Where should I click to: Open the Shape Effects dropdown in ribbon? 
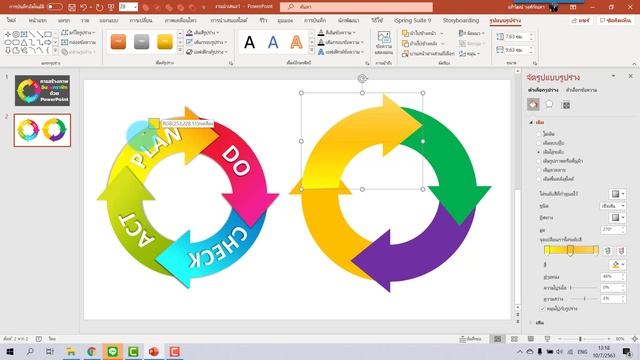point(207,52)
